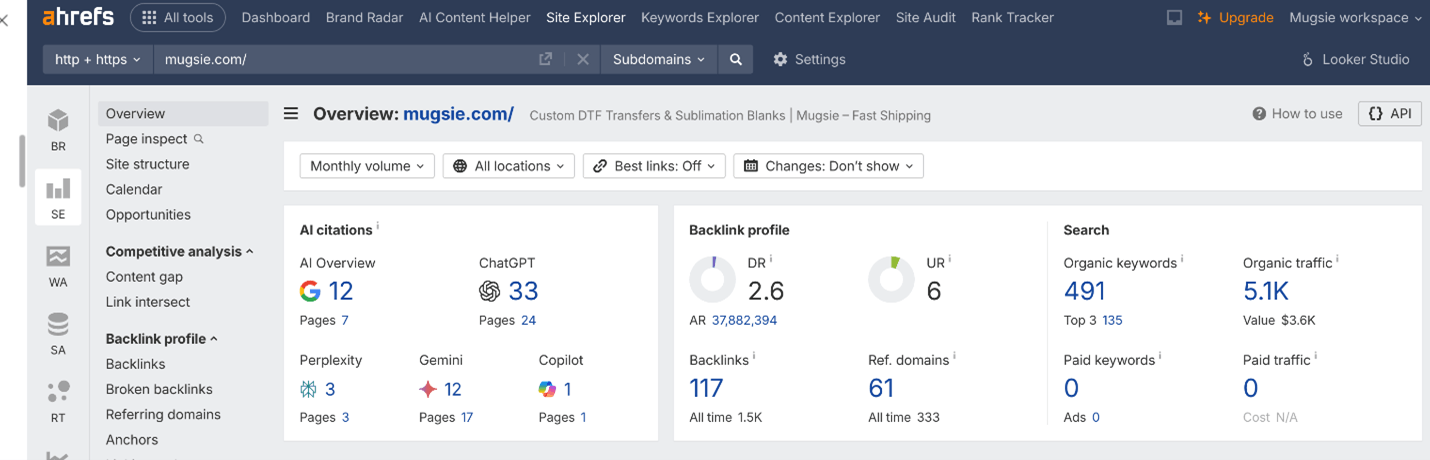Click ChatGPT citations count 33
This screenshot has width=1430, height=460.
523,291
